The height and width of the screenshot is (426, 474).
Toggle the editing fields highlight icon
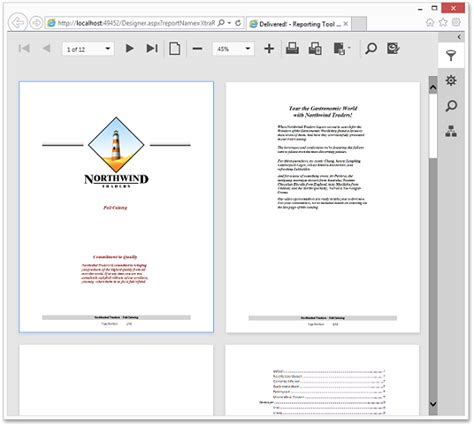[x=393, y=49]
